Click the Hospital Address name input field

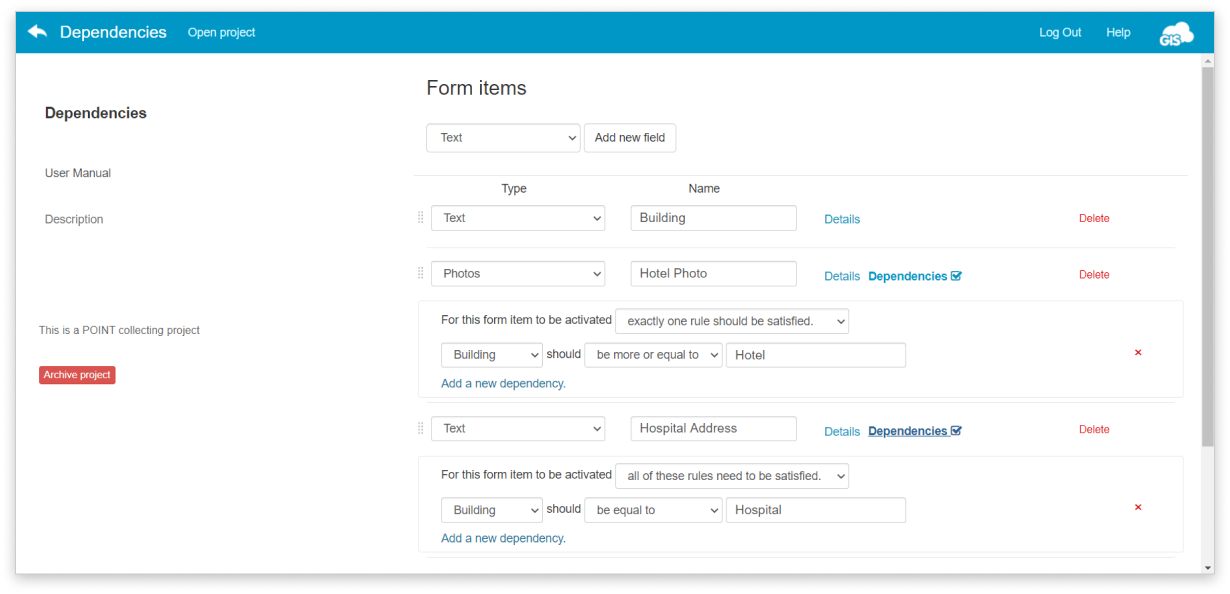713,429
